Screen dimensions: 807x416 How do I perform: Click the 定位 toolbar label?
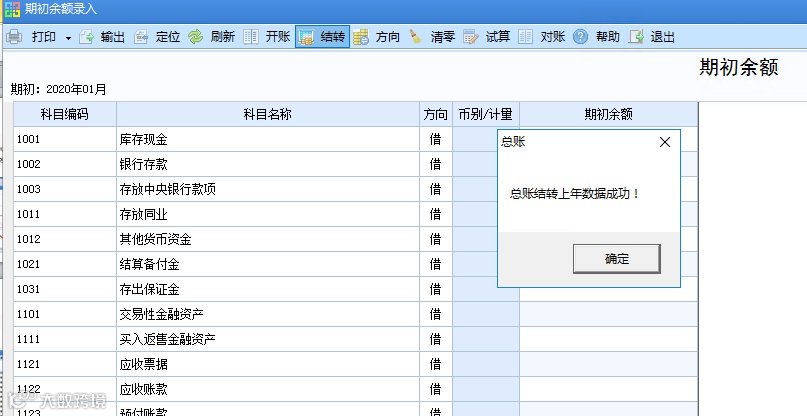[x=168, y=37]
